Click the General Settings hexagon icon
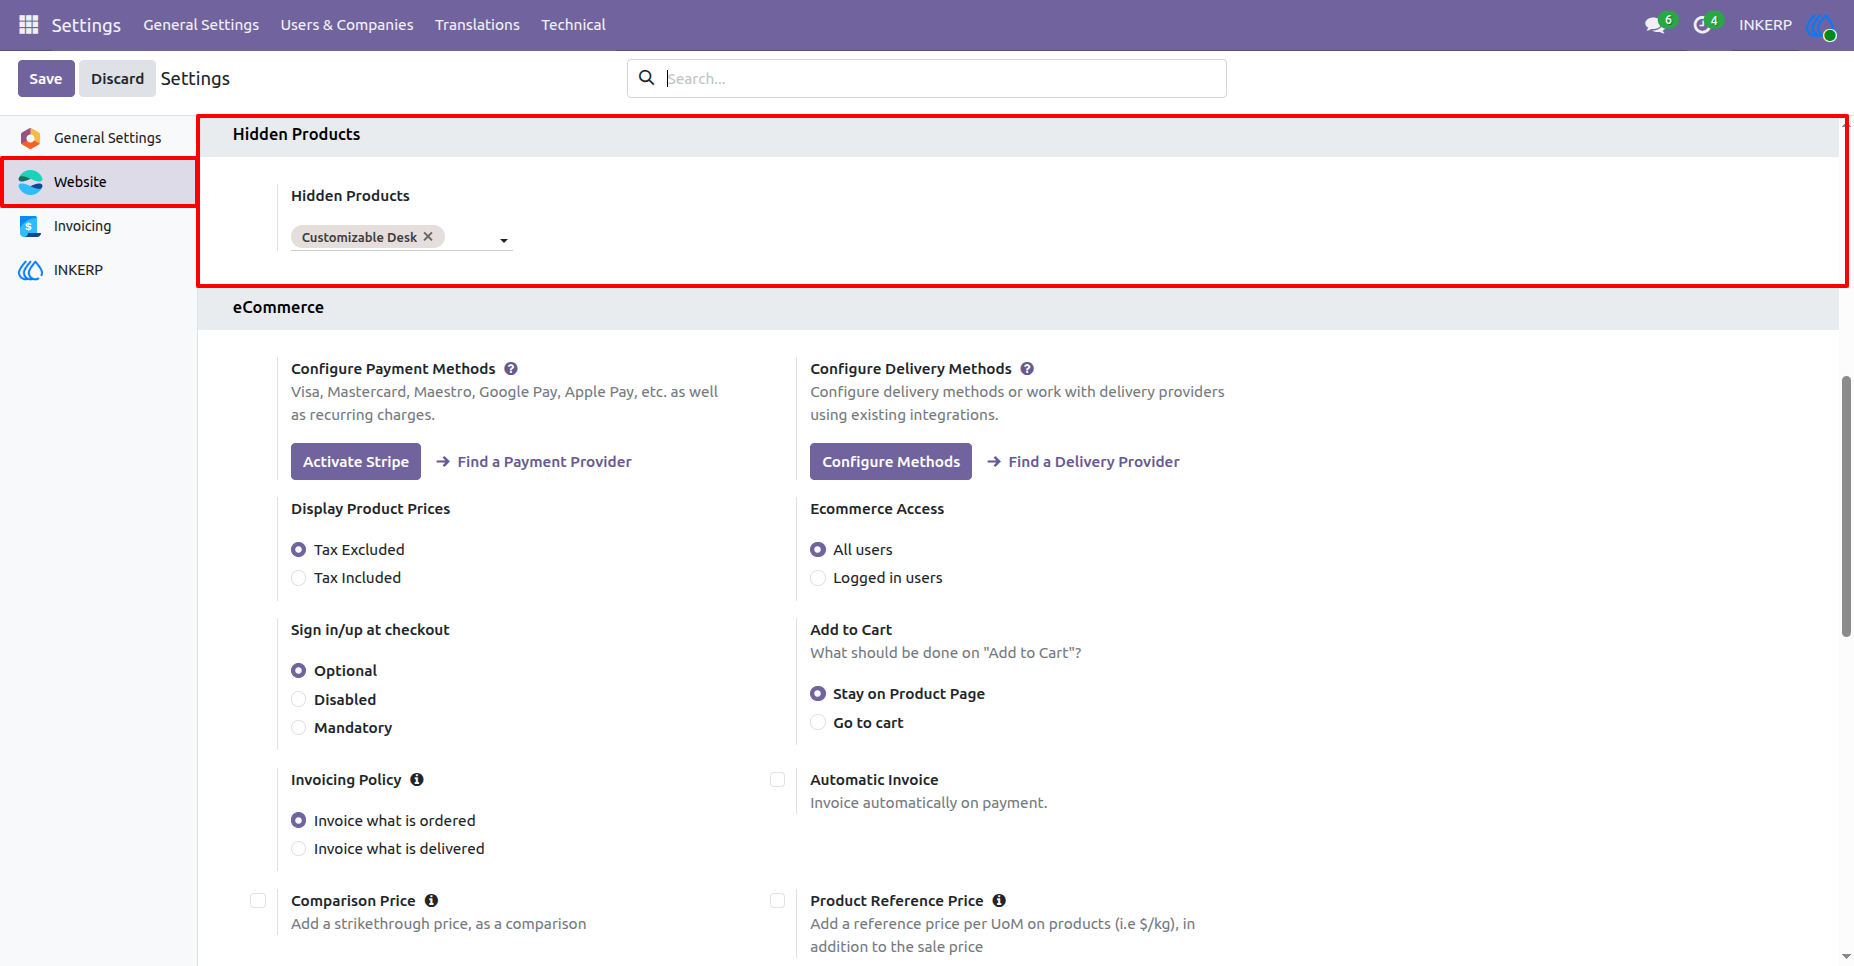The image size is (1854, 966). tap(31, 138)
